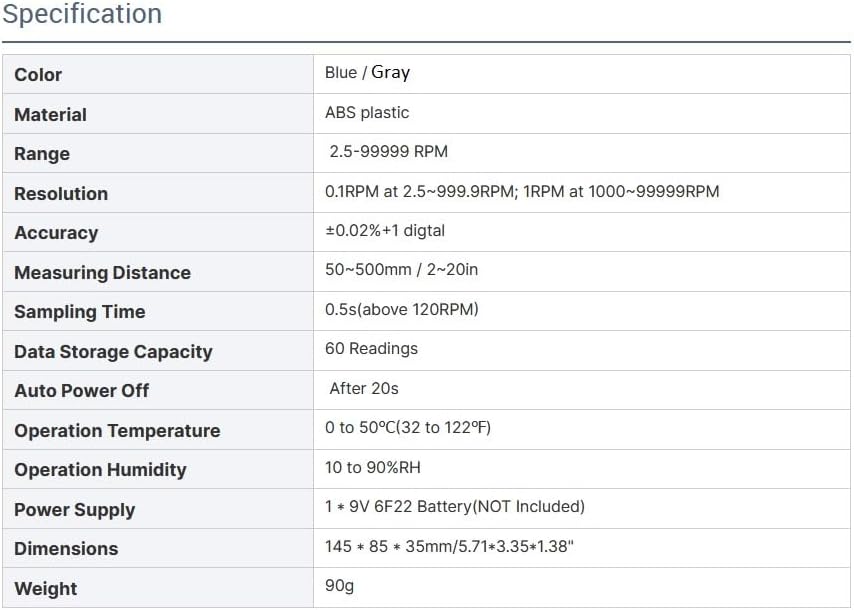Click the Power Supply battery value

coord(455,507)
